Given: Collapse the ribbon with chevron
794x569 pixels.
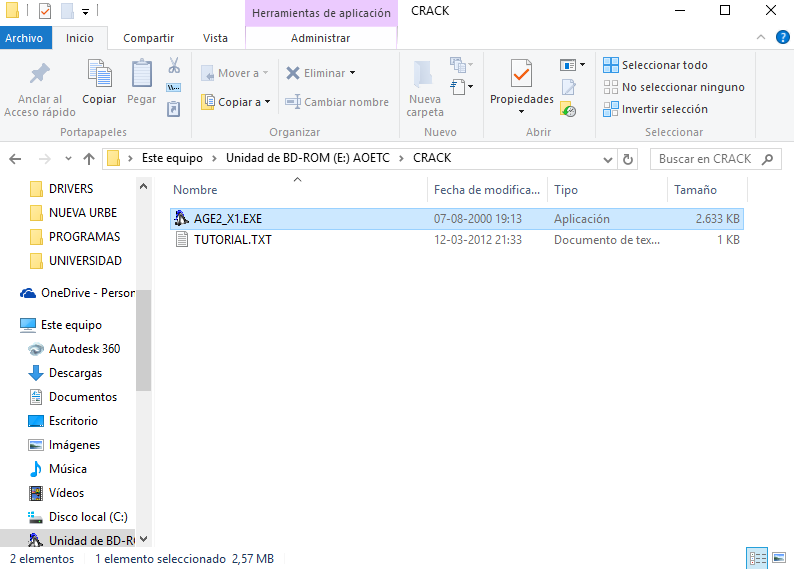Looking at the screenshot, I should coord(761,37).
